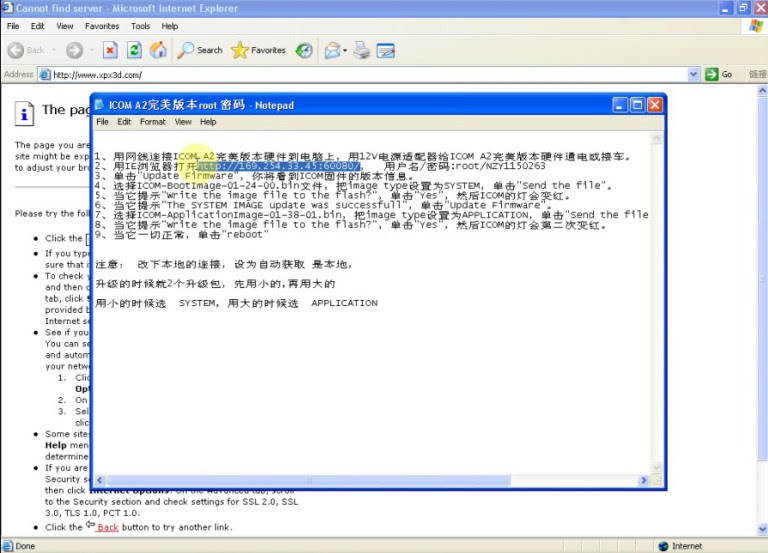
Task: Click the Mail envelope icon
Action: tap(333, 50)
